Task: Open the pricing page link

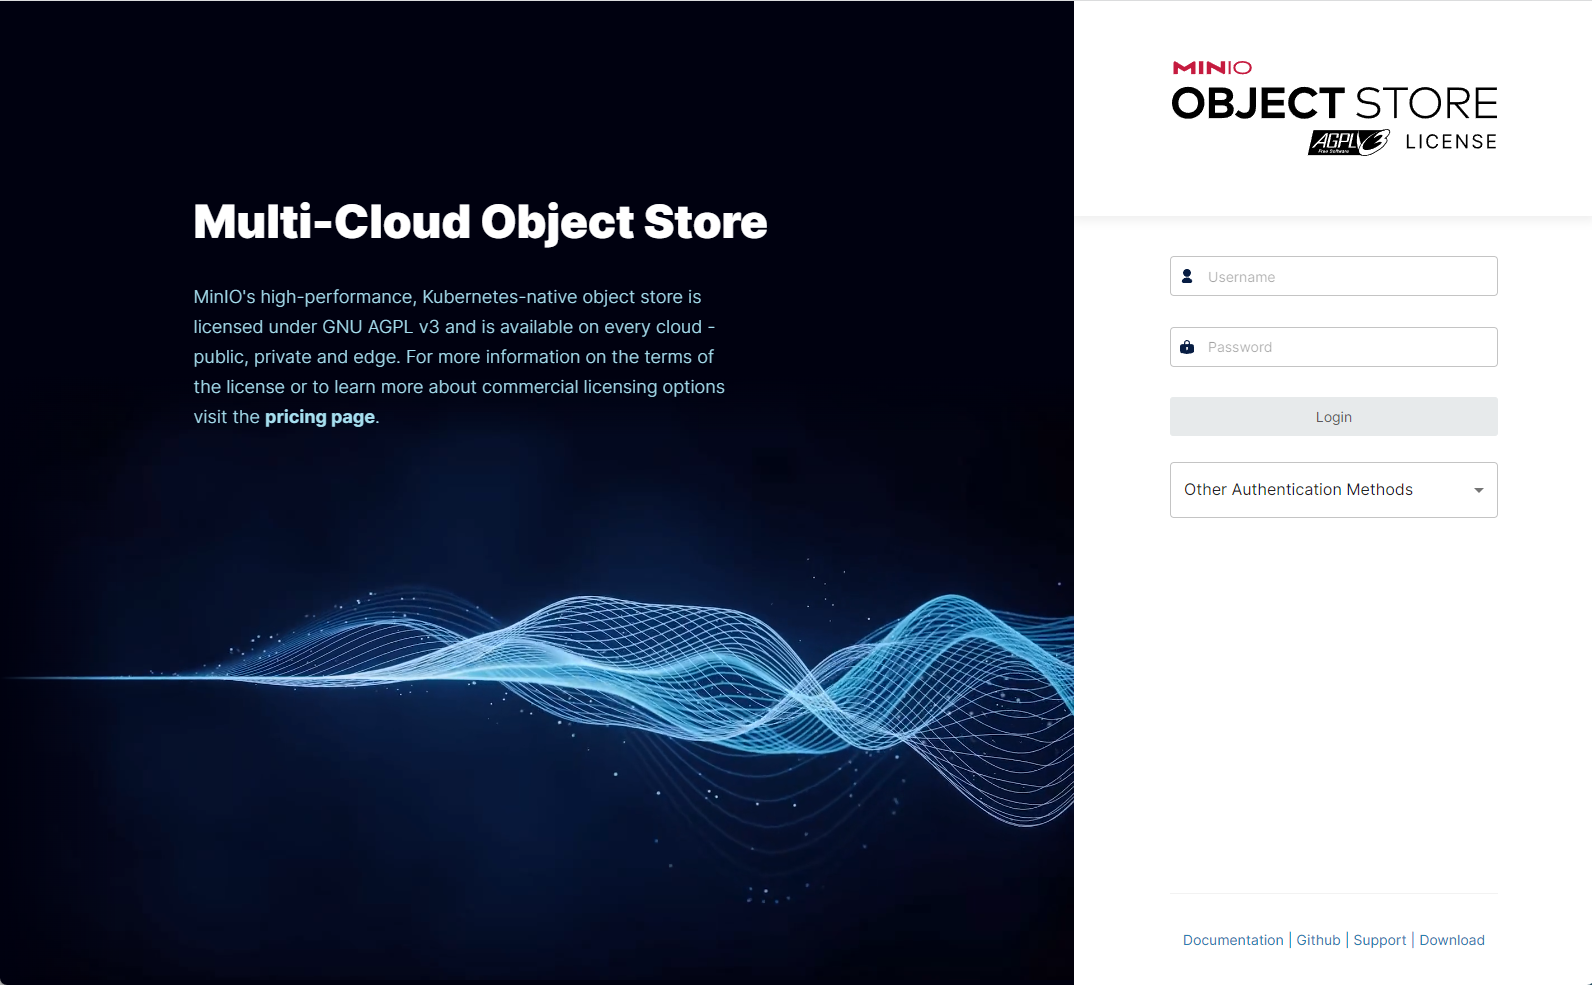Action: [x=320, y=417]
